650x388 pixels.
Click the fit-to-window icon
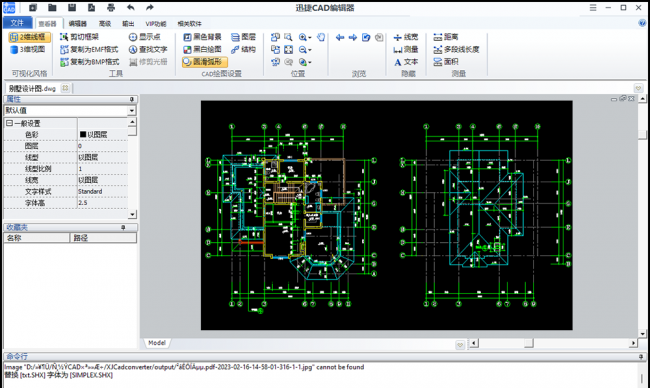pos(288,50)
